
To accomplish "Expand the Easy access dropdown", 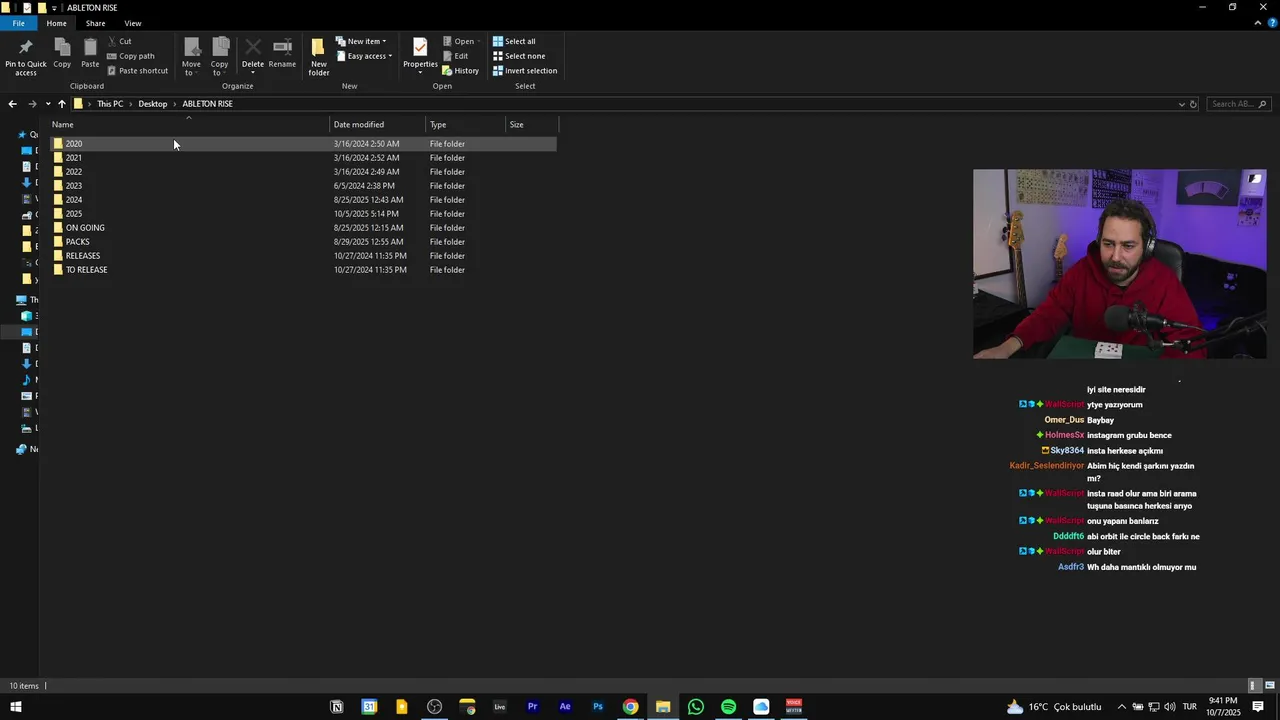I will click(364, 56).
